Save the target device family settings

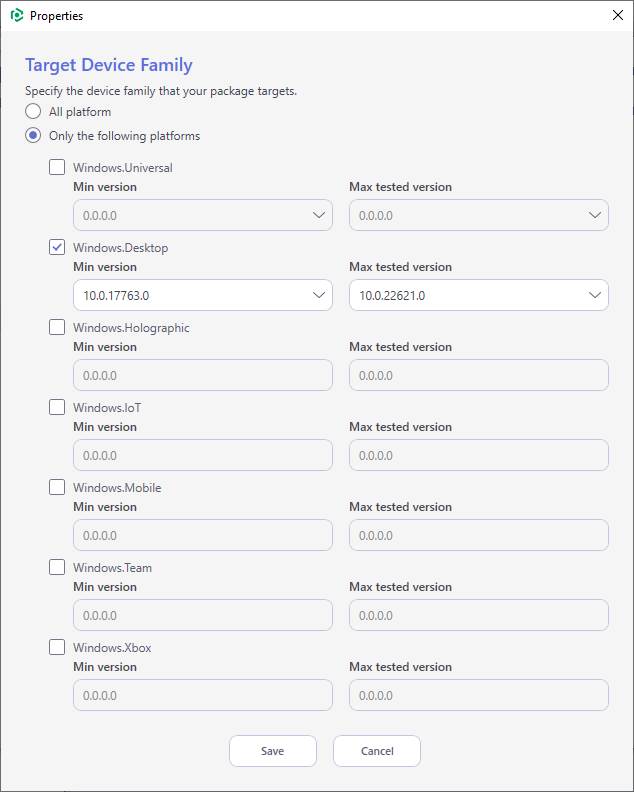pos(273,751)
